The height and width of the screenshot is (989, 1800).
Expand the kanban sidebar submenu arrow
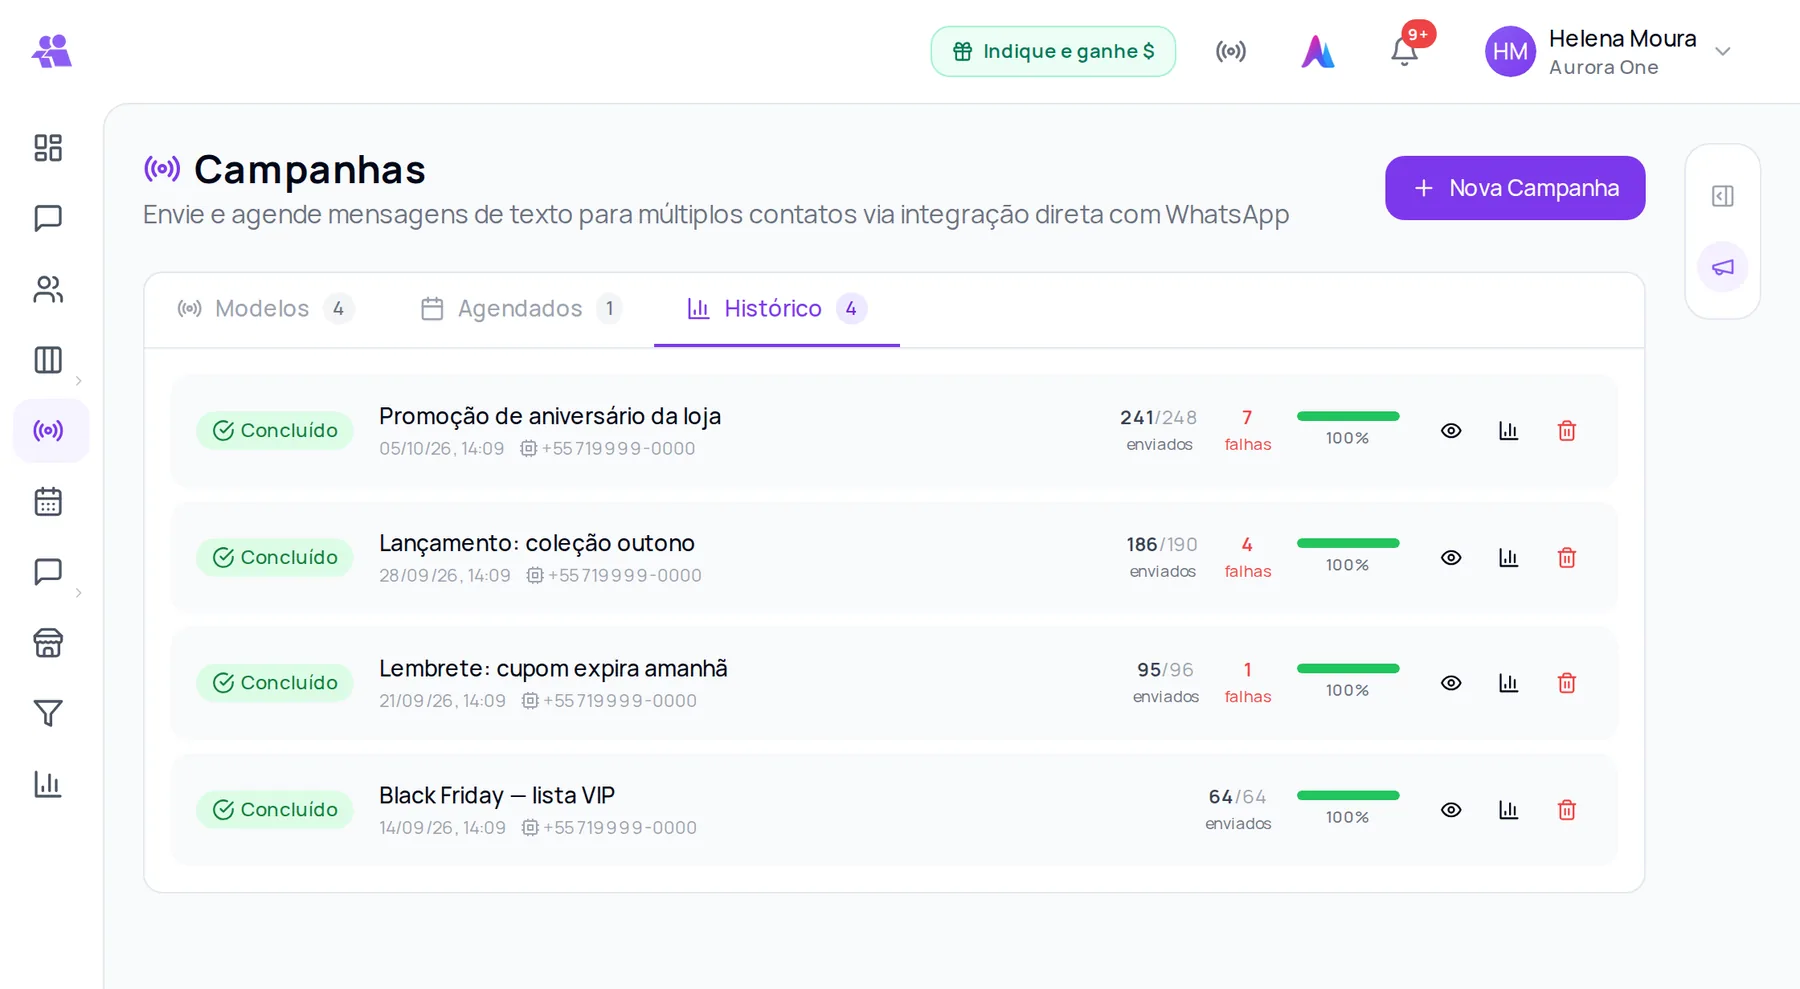78,381
